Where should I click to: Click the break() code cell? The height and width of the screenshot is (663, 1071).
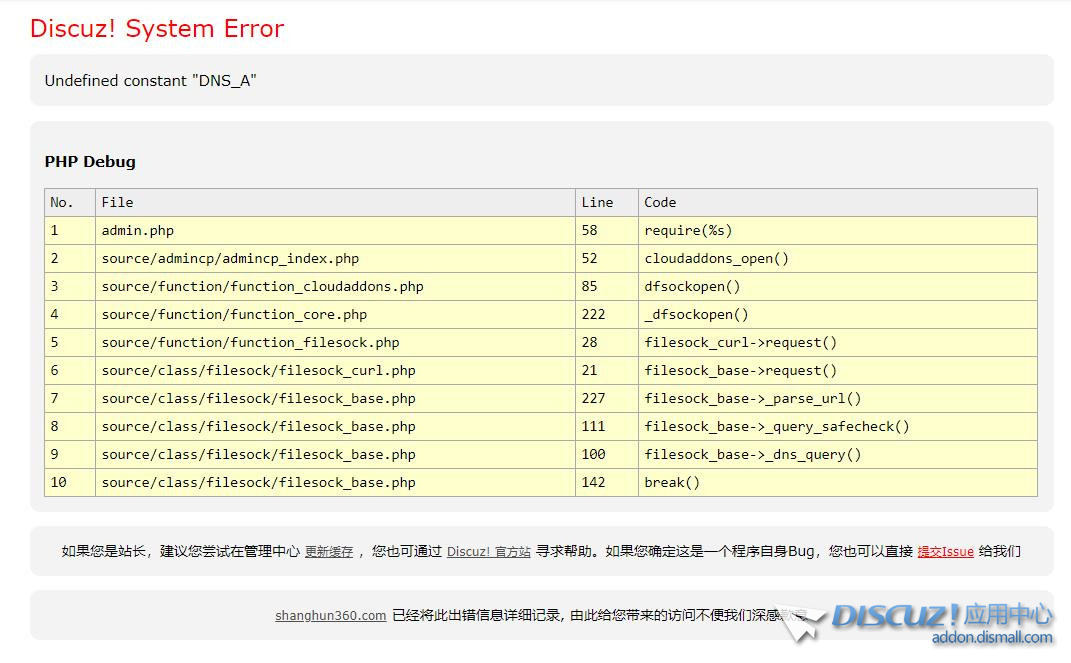(837, 483)
